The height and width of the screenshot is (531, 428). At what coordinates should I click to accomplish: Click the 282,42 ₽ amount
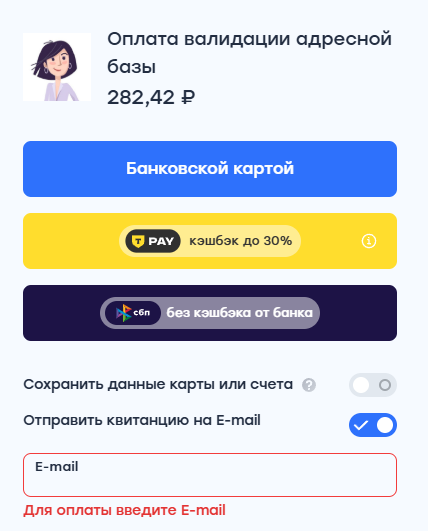pos(151,98)
